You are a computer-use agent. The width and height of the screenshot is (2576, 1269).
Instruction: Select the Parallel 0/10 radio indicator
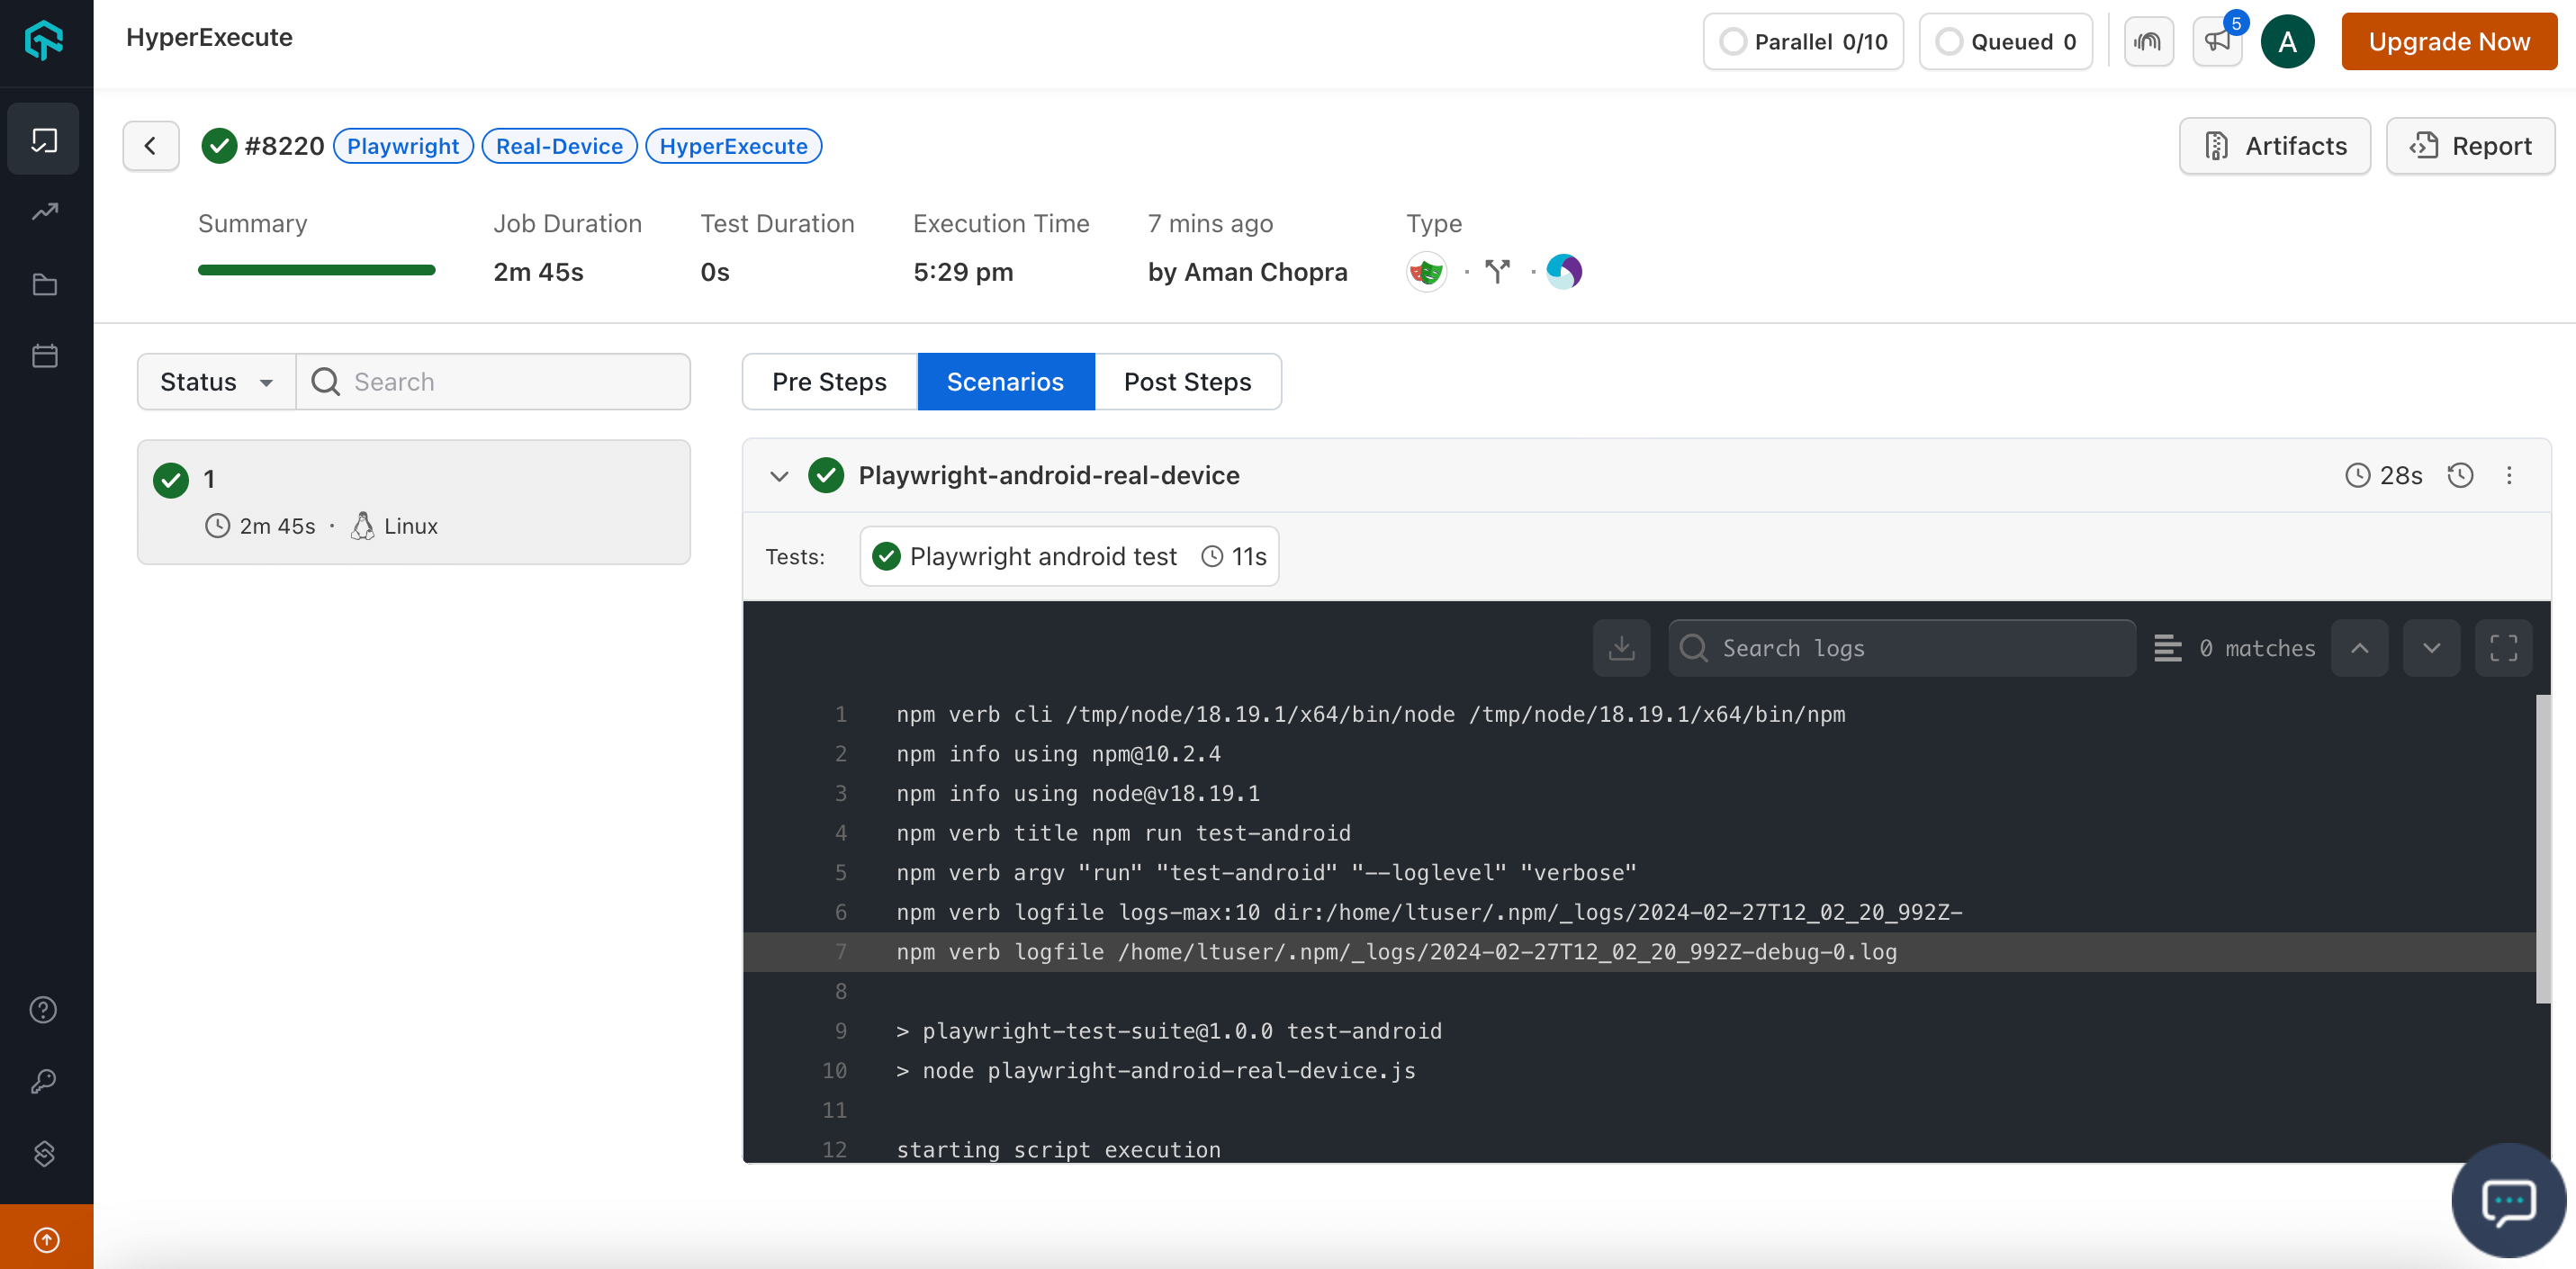tap(1733, 41)
